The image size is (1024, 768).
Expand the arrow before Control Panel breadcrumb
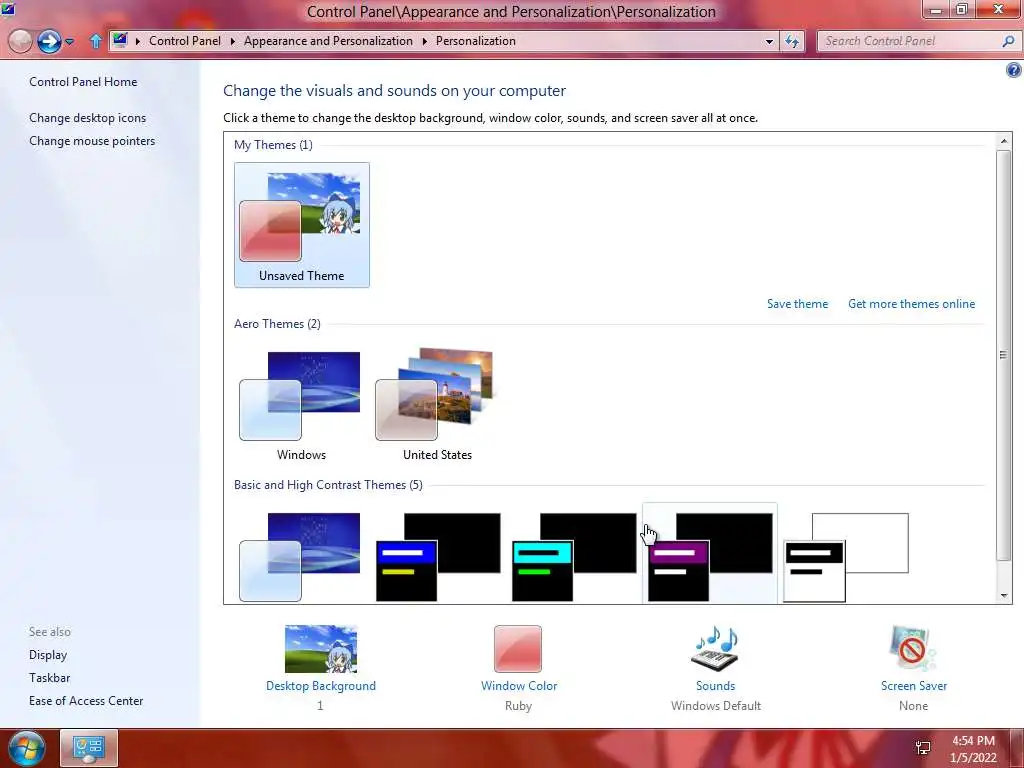point(138,41)
